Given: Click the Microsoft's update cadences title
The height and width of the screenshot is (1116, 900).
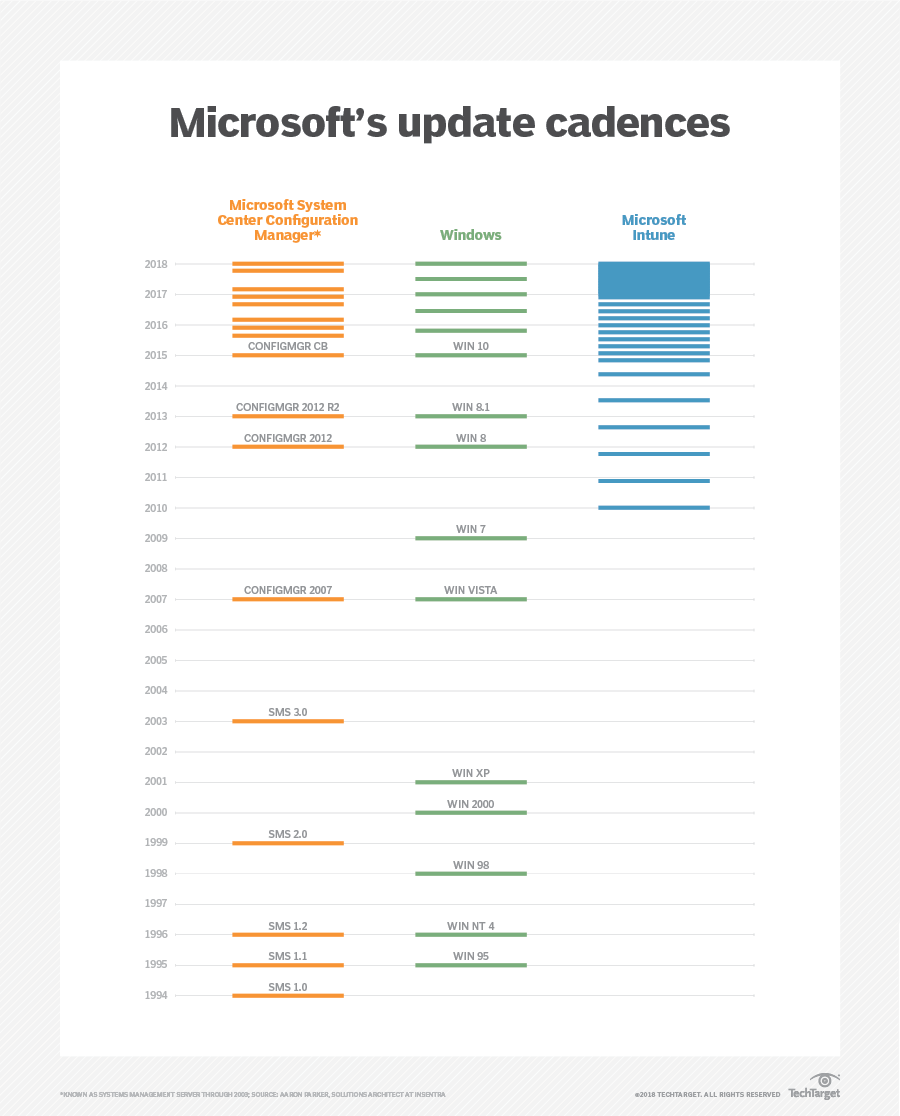Looking at the screenshot, I should click(x=449, y=123).
